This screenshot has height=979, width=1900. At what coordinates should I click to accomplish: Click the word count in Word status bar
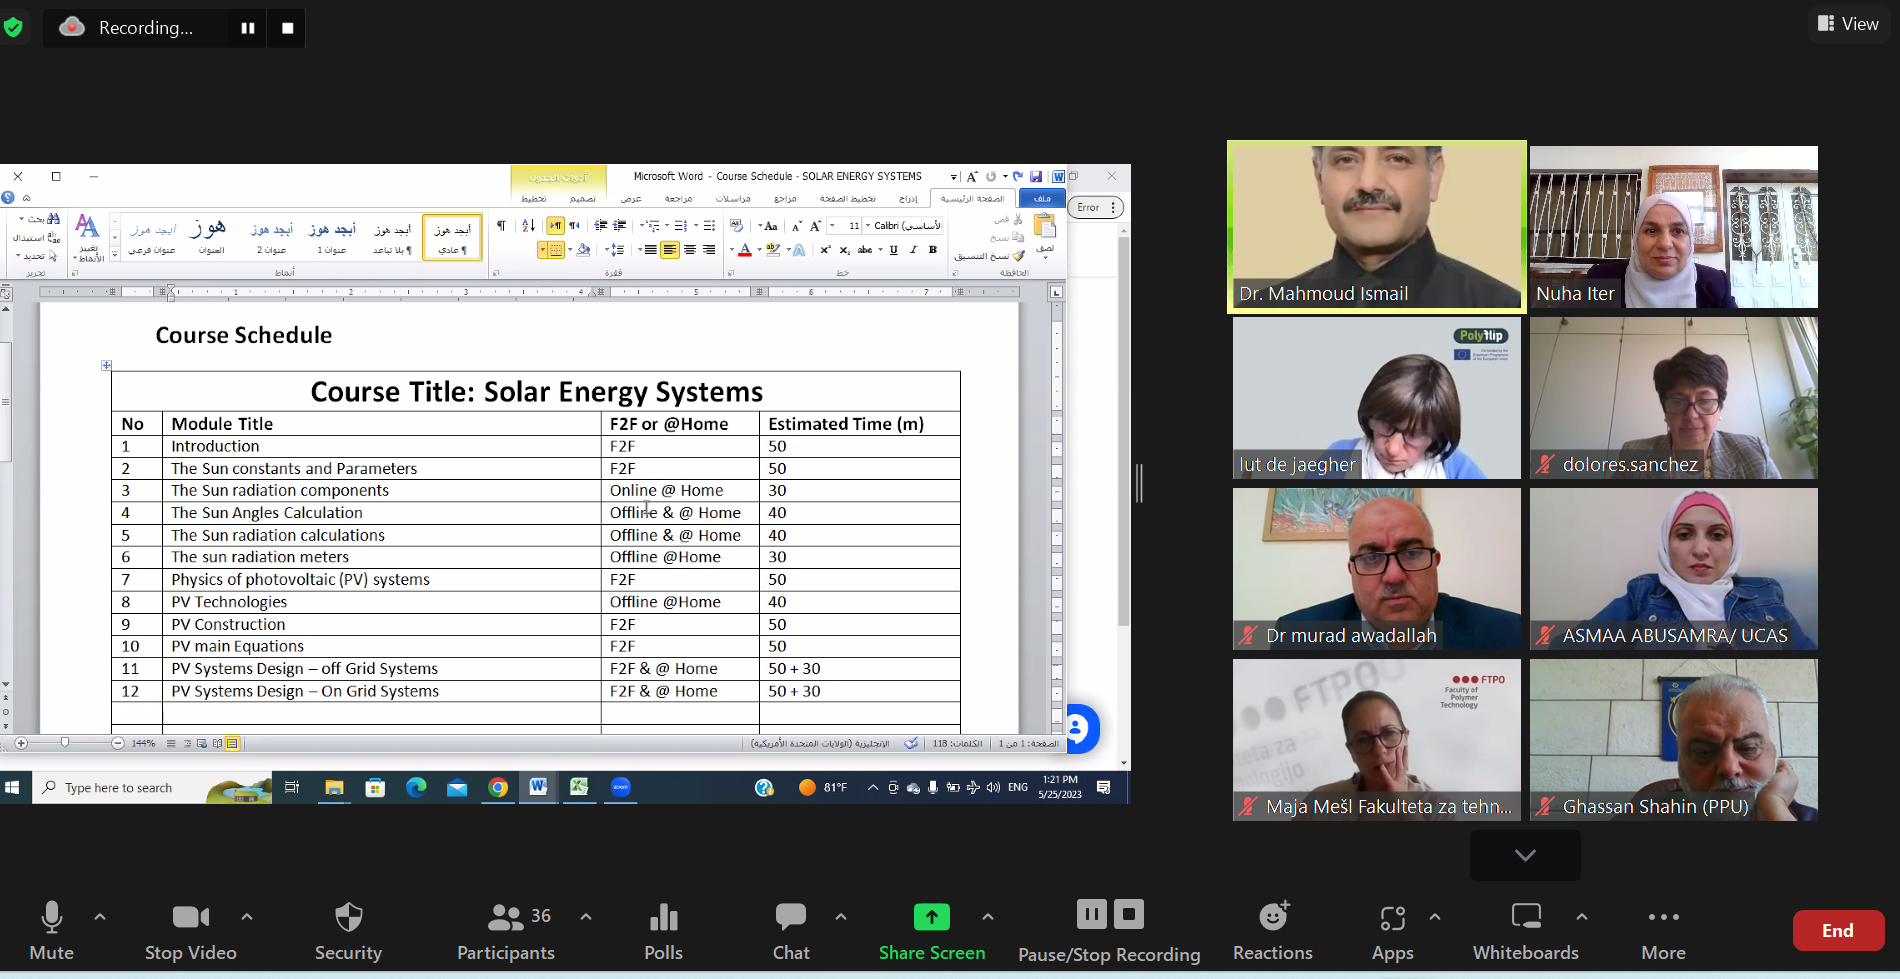coord(957,743)
